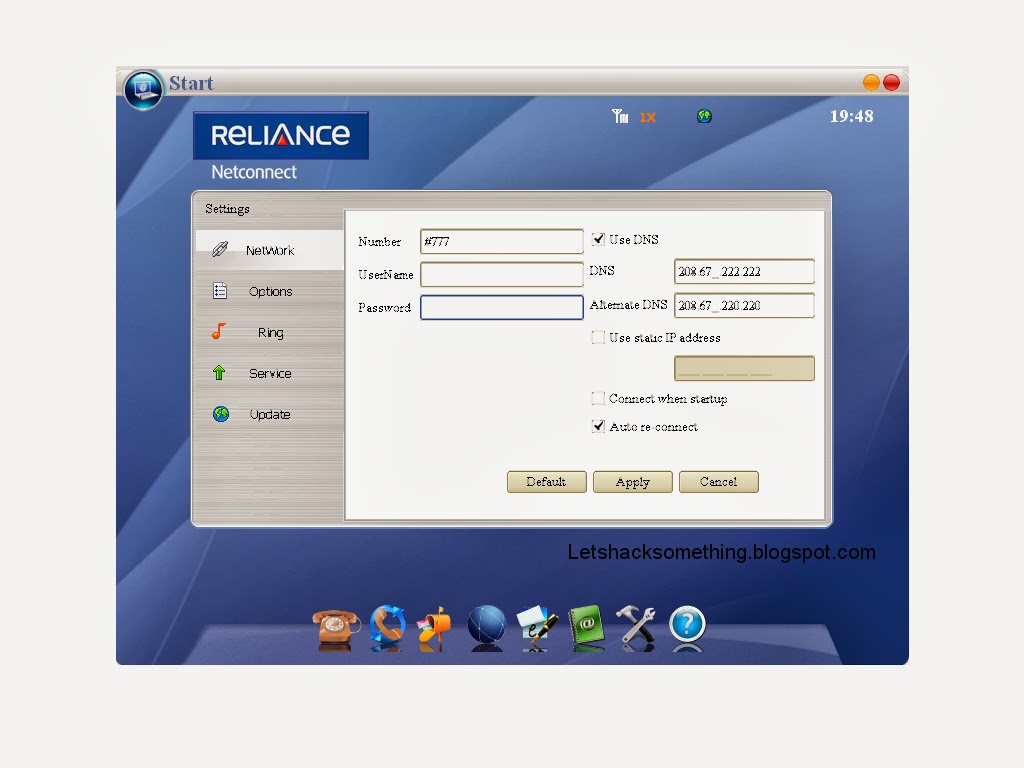Image resolution: width=1024 pixels, height=768 pixels.
Task: Click the Start orb icon
Action: (x=143, y=89)
